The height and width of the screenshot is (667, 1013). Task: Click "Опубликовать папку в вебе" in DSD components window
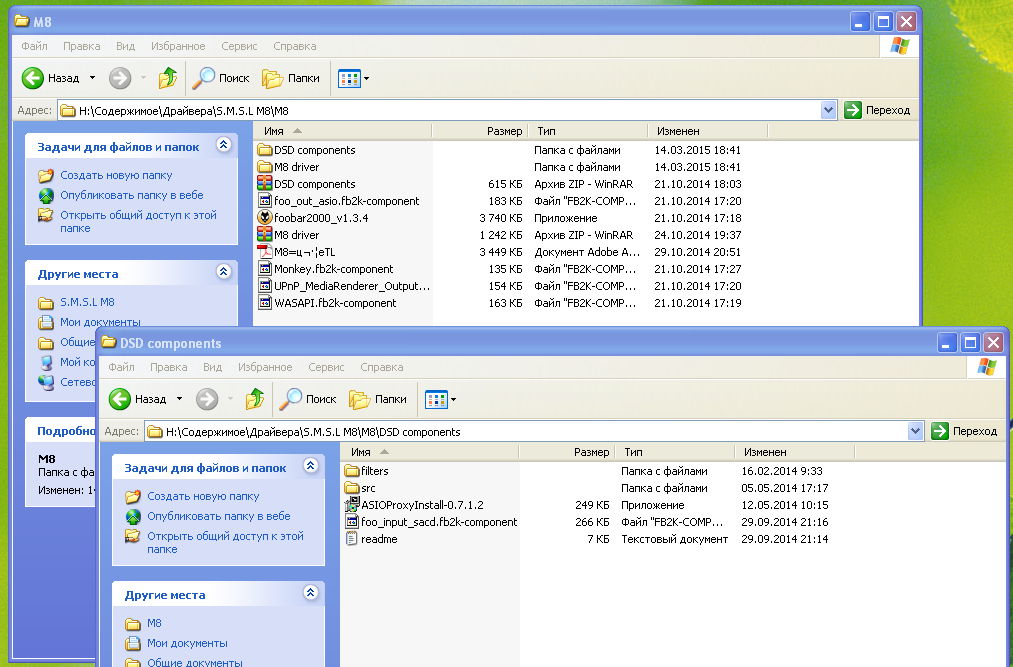click(x=218, y=516)
